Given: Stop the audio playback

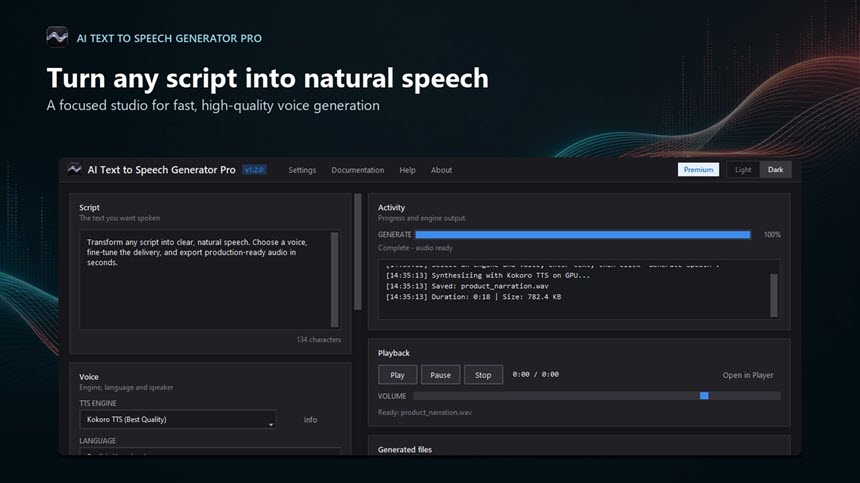Looking at the screenshot, I should coord(483,375).
